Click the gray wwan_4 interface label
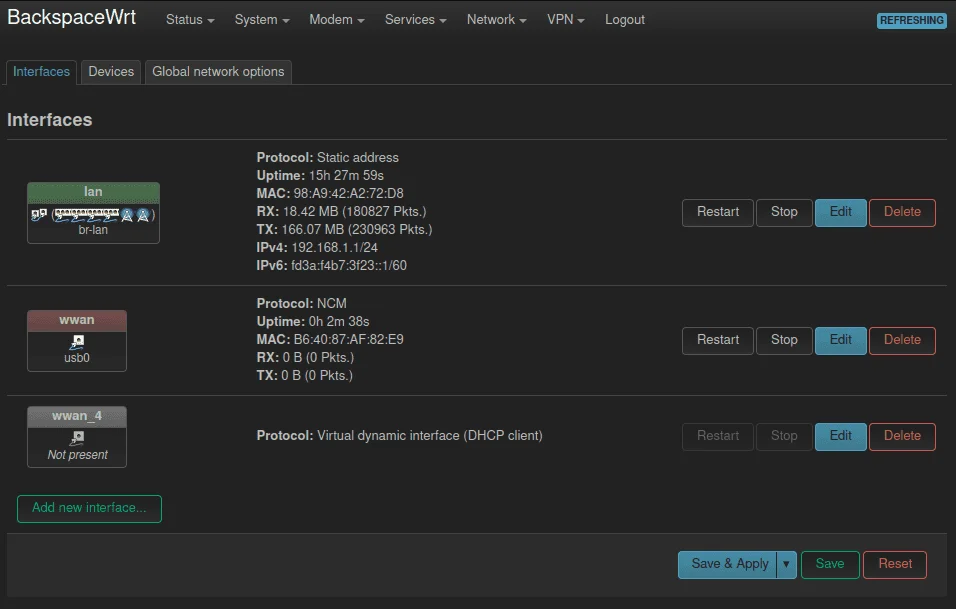Image resolution: width=956 pixels, height=609 pixels. pyautogui.click(x=77, y=416)
